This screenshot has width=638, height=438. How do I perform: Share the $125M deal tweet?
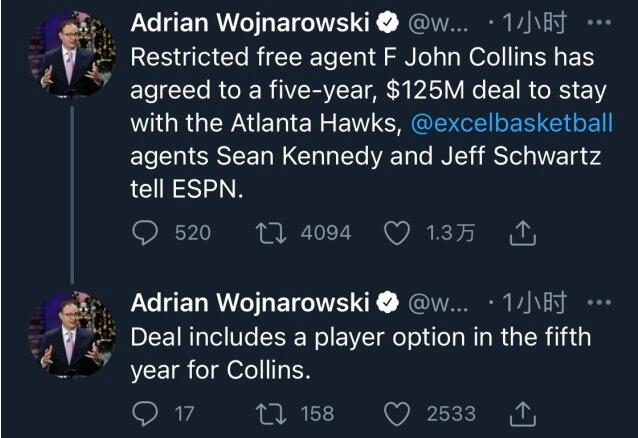click(x=524, y=233)
